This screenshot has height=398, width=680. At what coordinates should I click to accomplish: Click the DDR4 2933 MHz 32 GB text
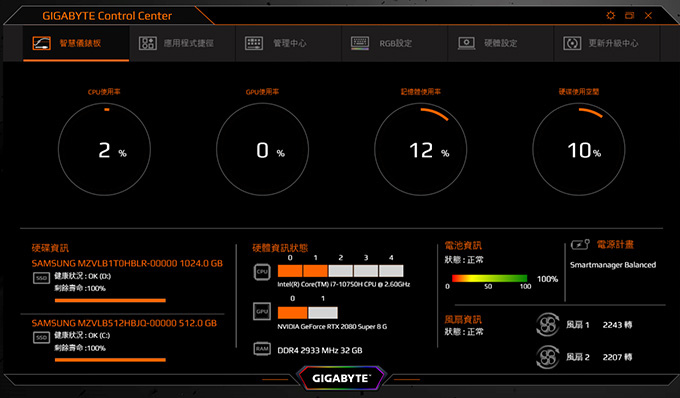coord(320,350)
